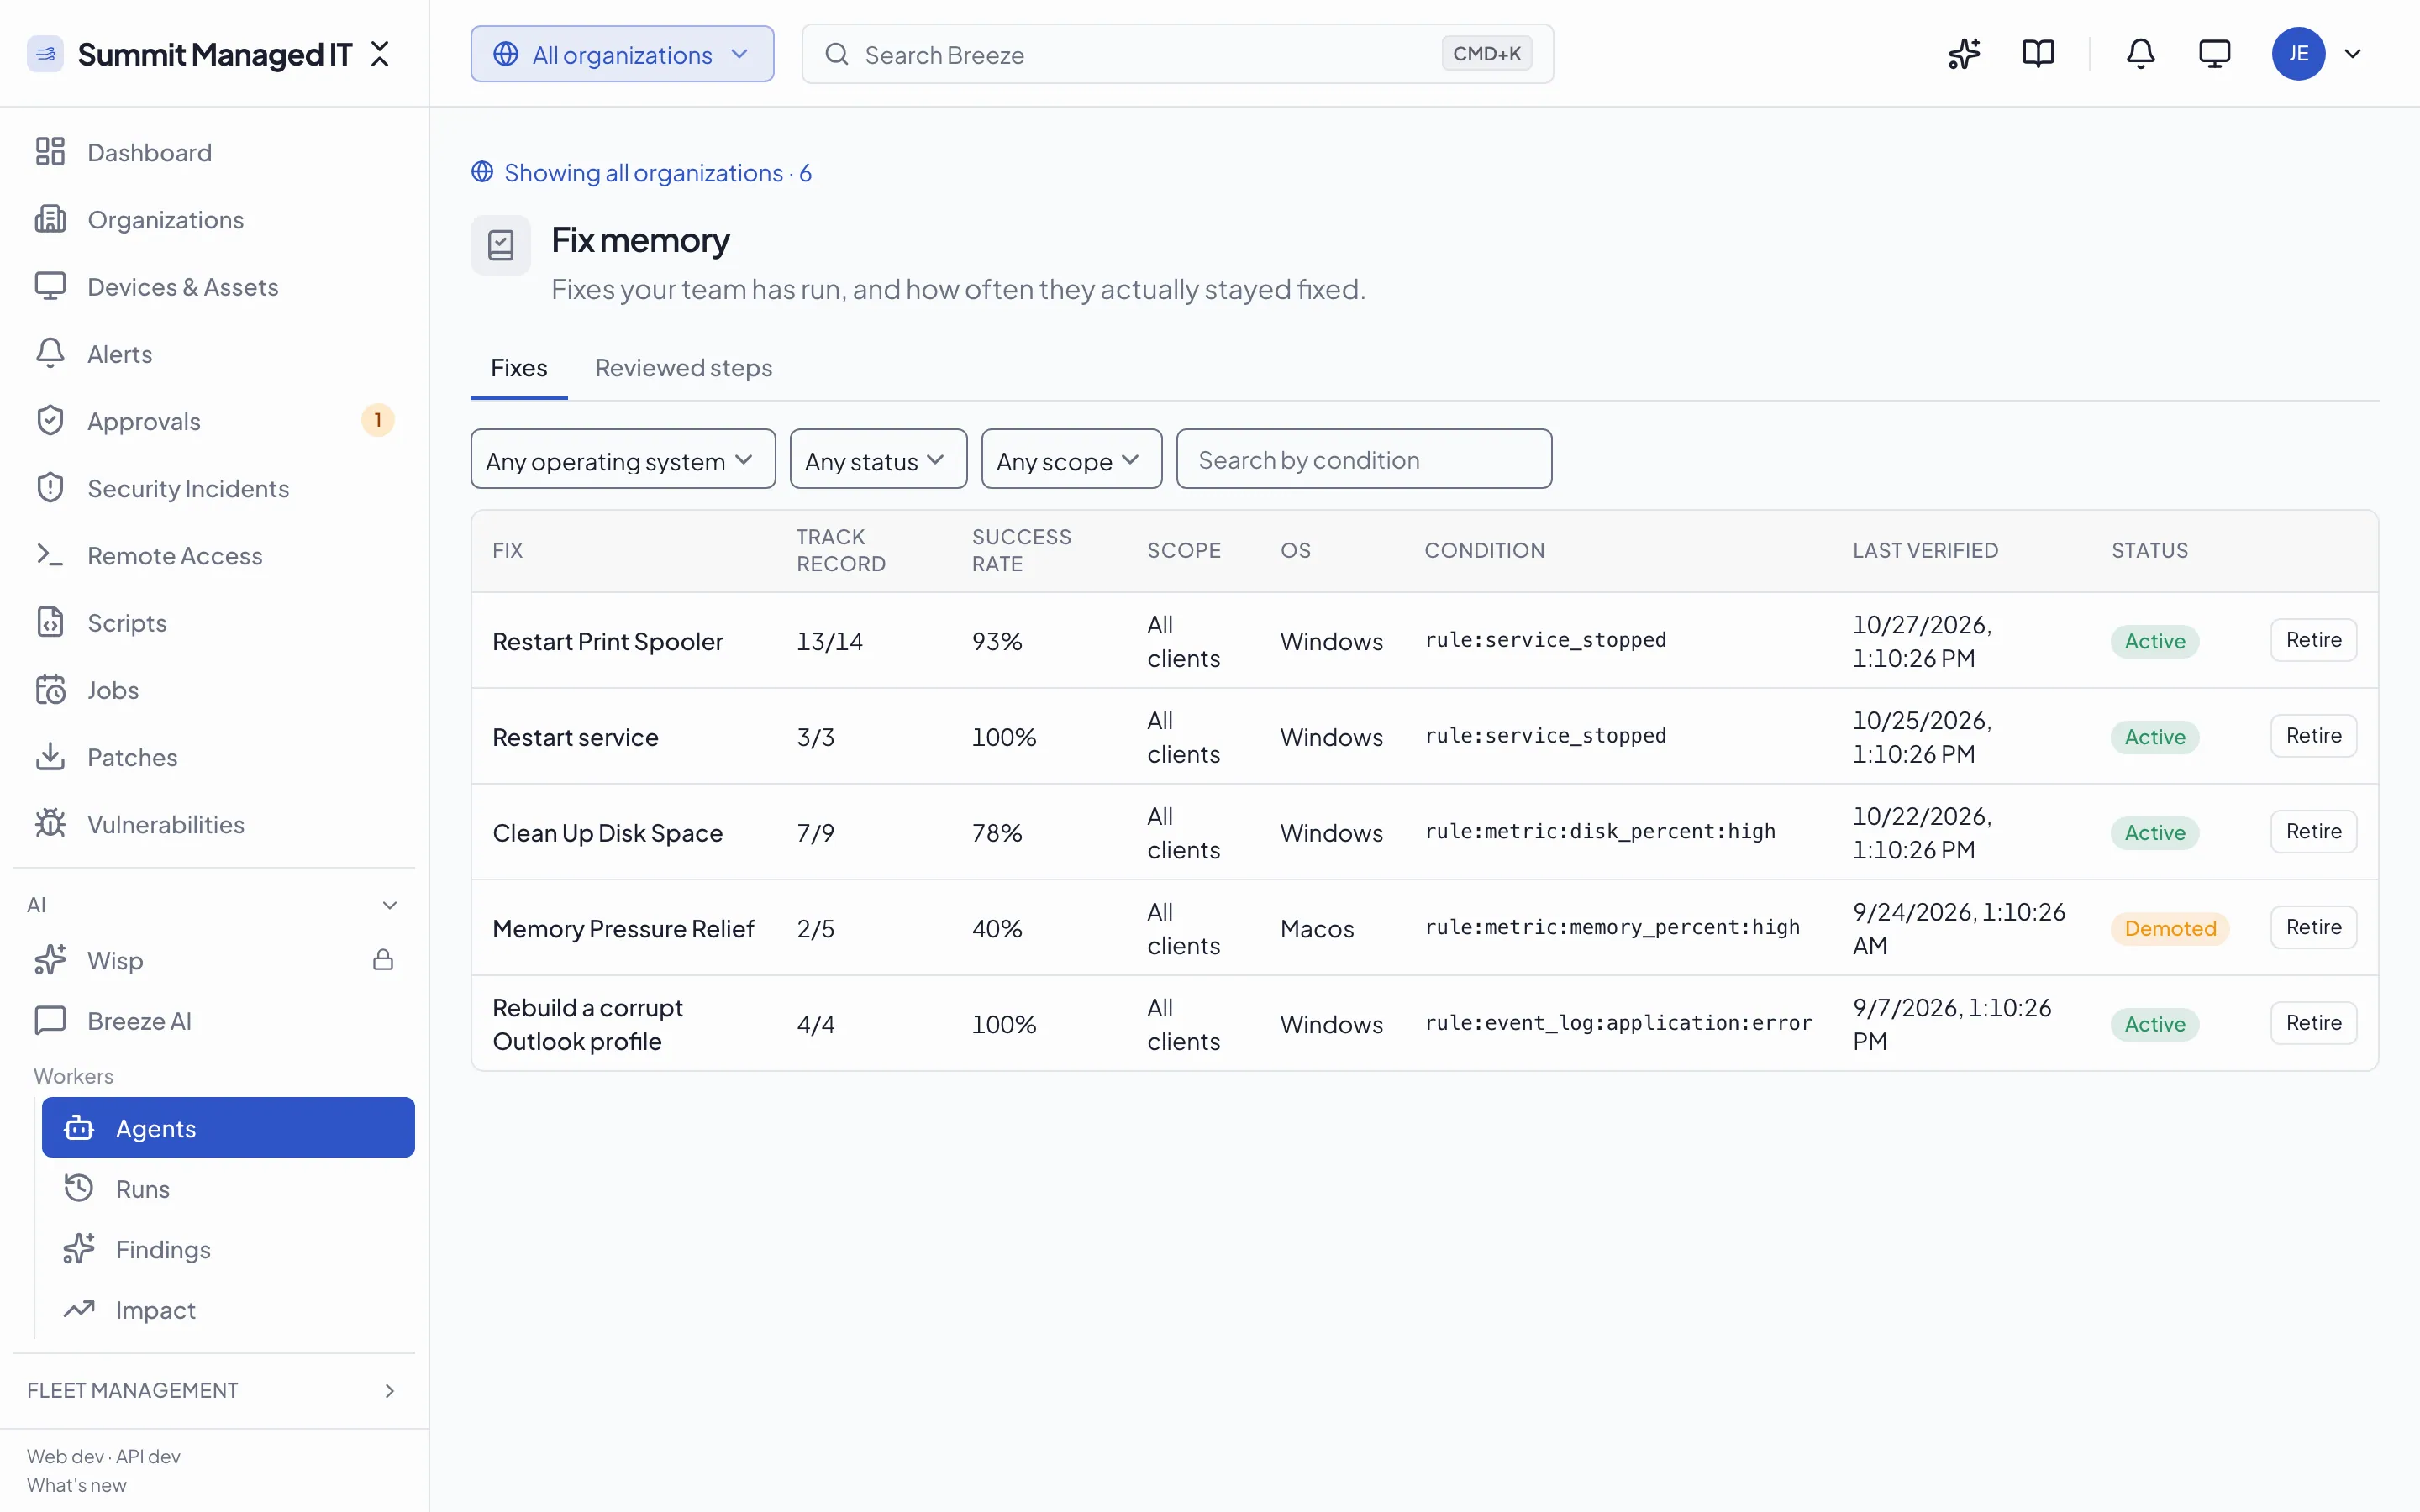Image resolution: width=2420 pixels, height=1512 pixels.
Task: Open Any operating system filter
Action: pos(622,459)
